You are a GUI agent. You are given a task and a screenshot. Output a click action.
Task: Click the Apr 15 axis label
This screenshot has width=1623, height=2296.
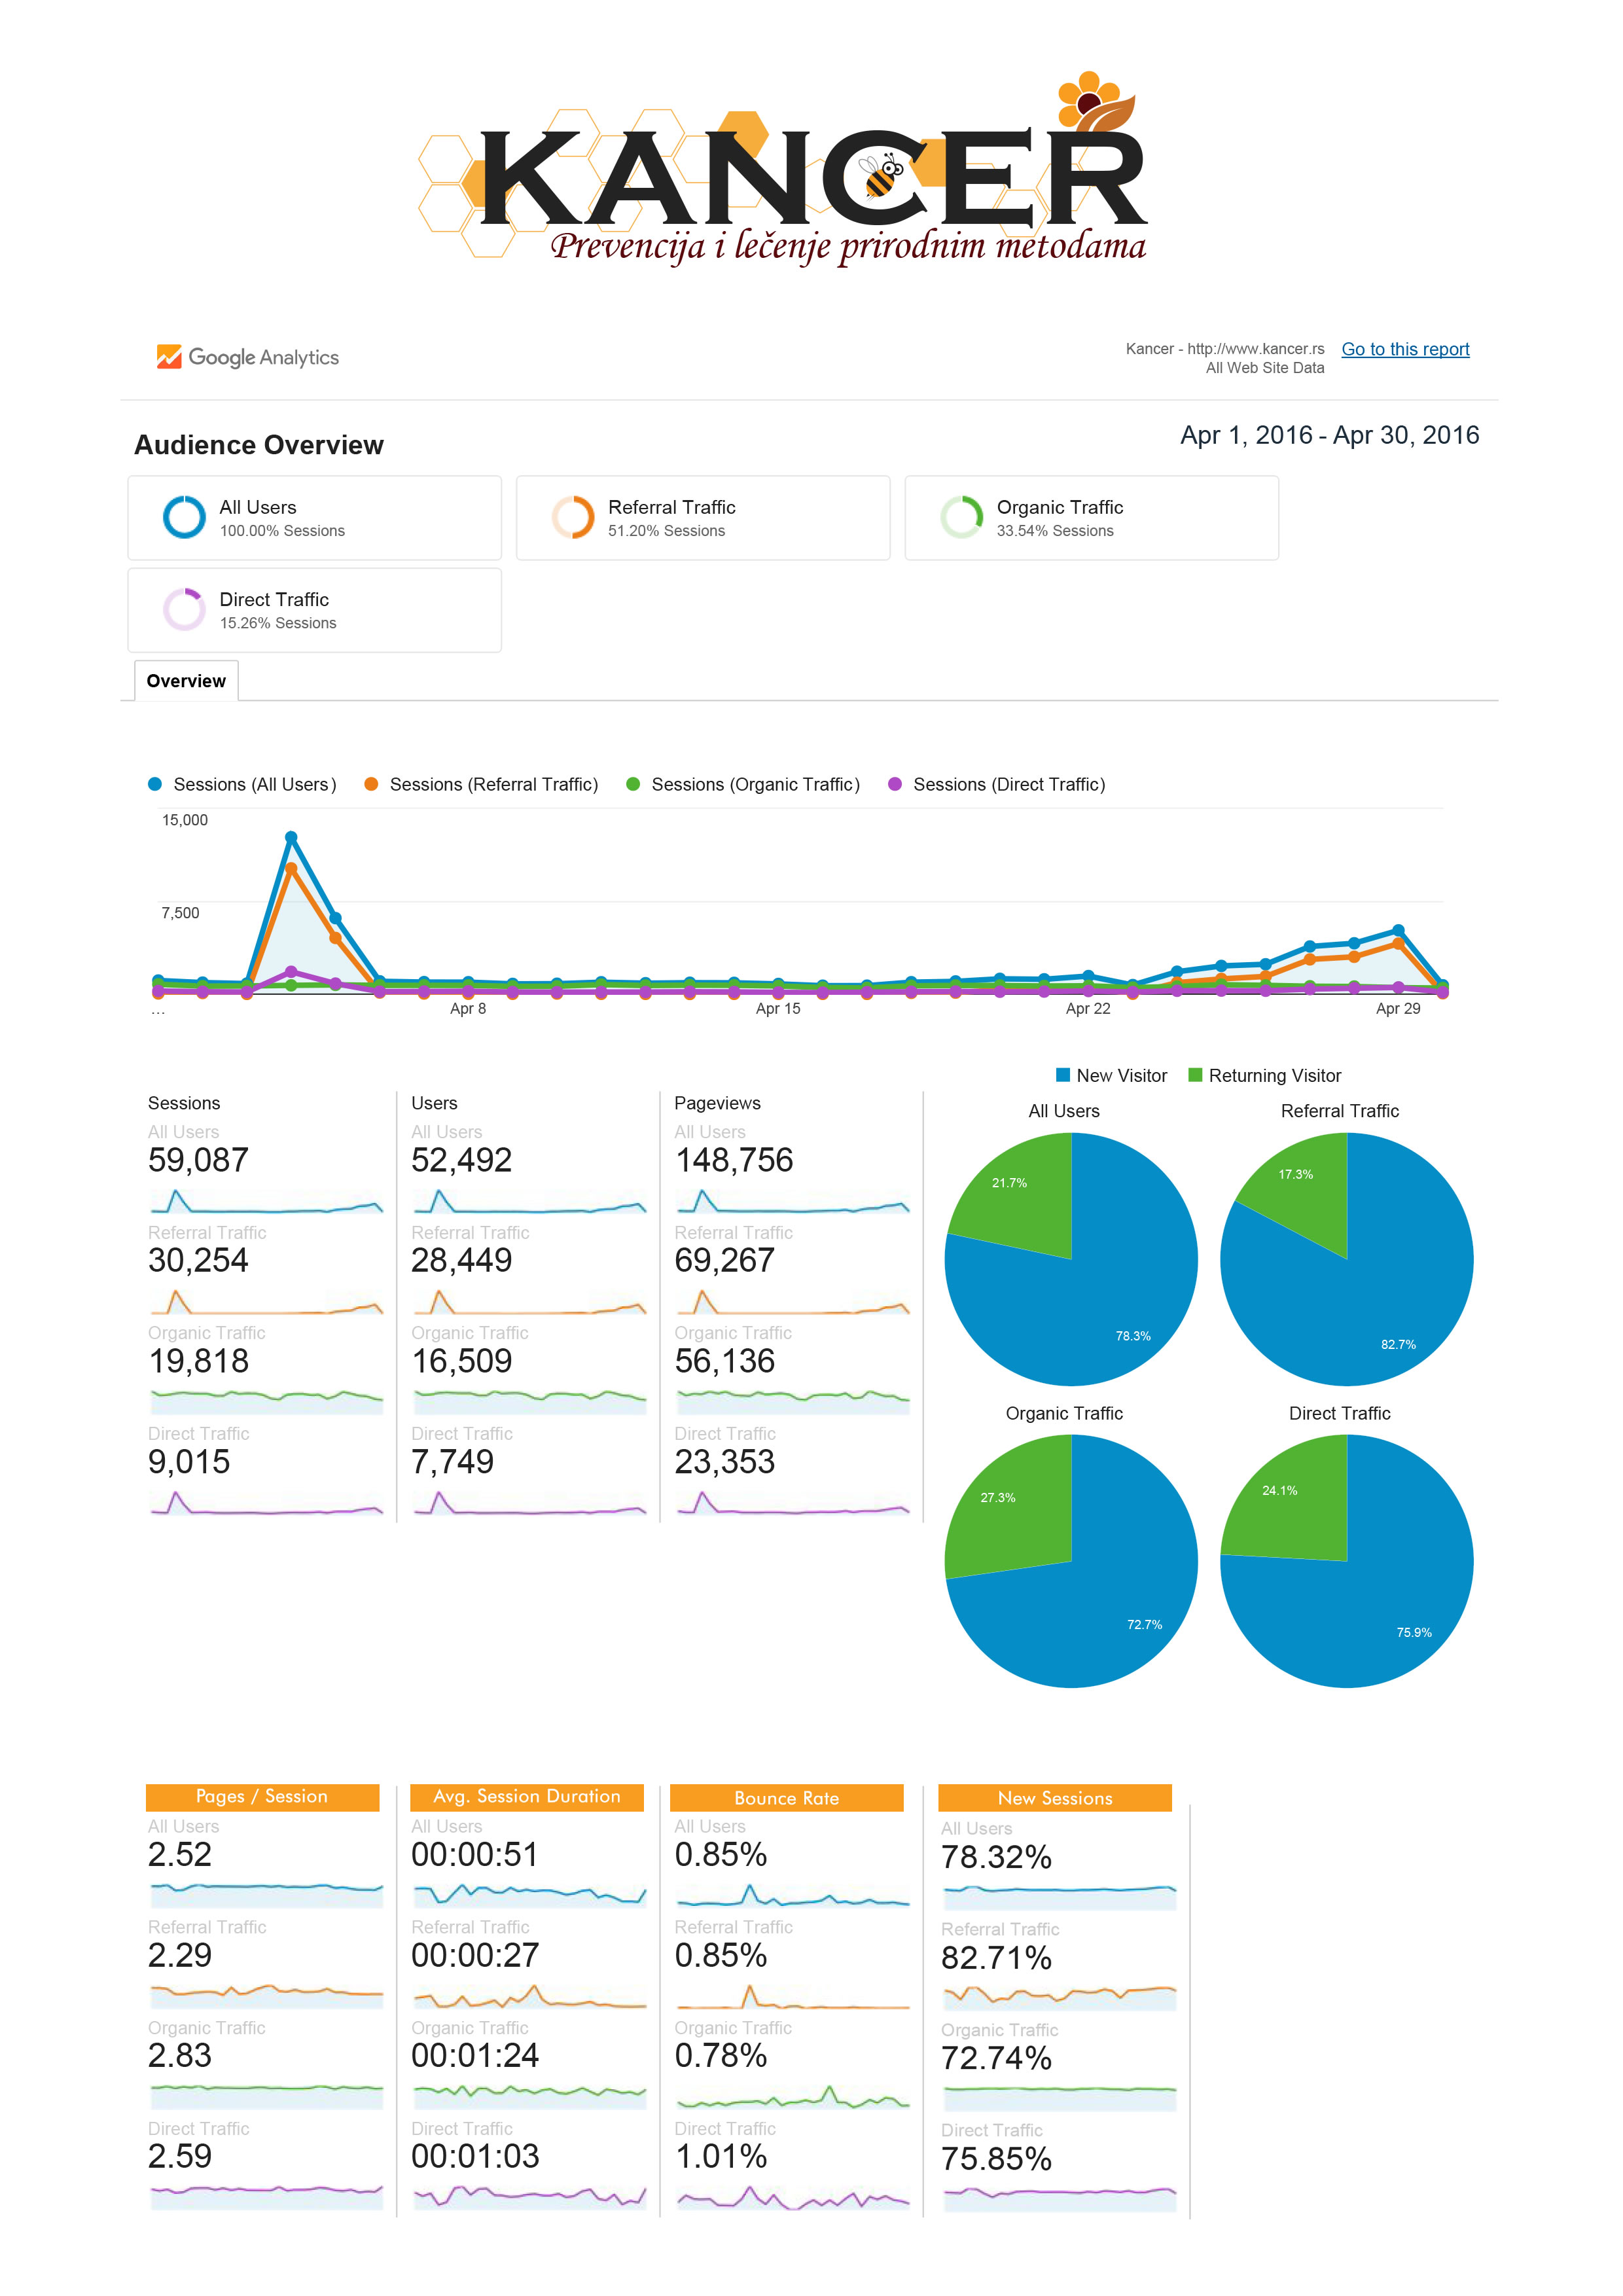[778, 1008]
